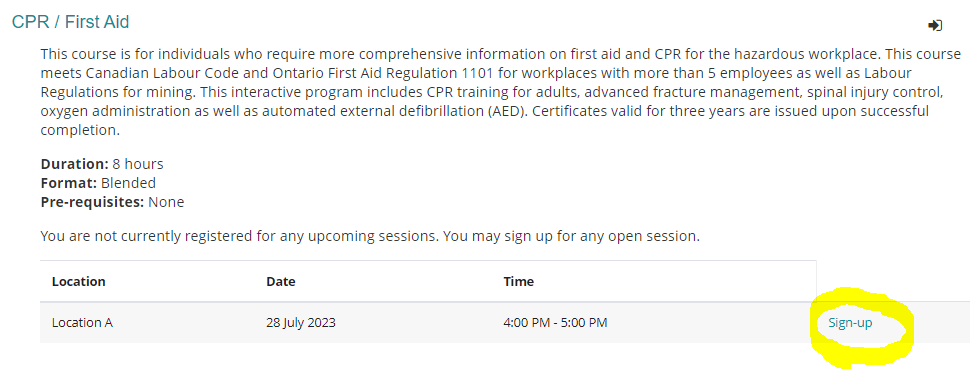Click the Blended format value

click(x=128, y=183)
